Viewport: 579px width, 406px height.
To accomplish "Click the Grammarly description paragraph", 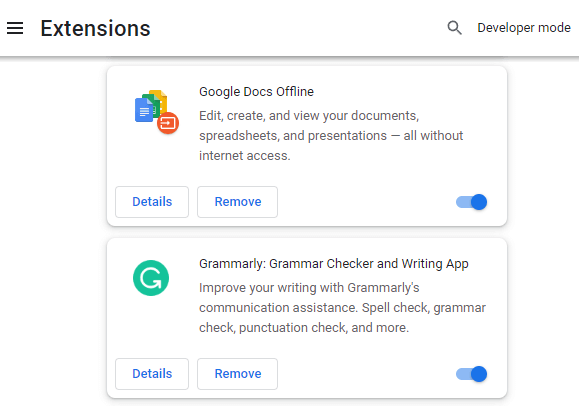I will tap(342, 307).
